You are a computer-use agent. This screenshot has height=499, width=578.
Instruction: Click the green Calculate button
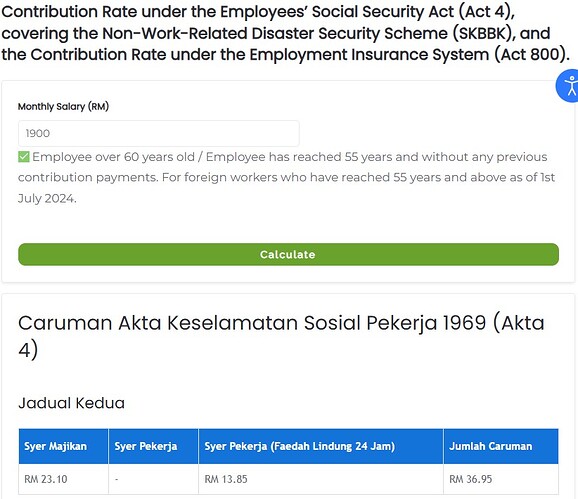288,254
